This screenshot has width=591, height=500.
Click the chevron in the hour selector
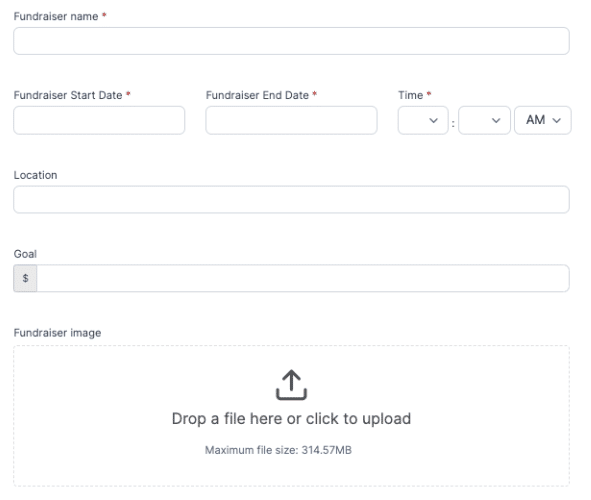point(433,121)
